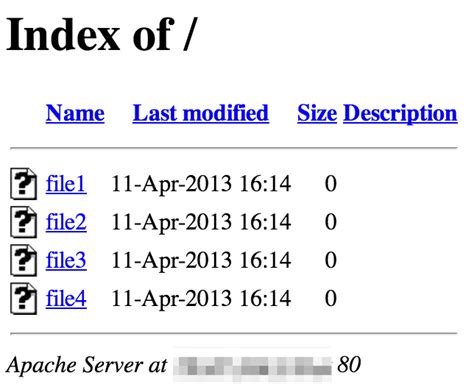Click the 'Apache Server at' footer text
The image size is (474, 384).
(87, 365)
